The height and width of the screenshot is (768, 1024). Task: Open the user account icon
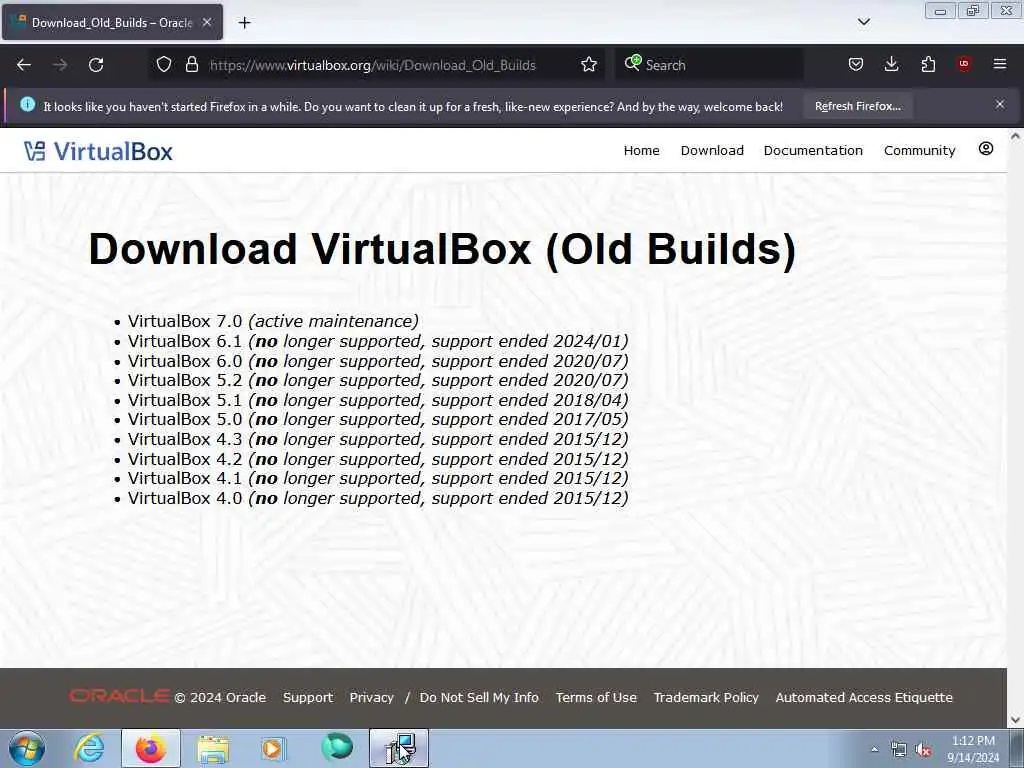(985, 149)
